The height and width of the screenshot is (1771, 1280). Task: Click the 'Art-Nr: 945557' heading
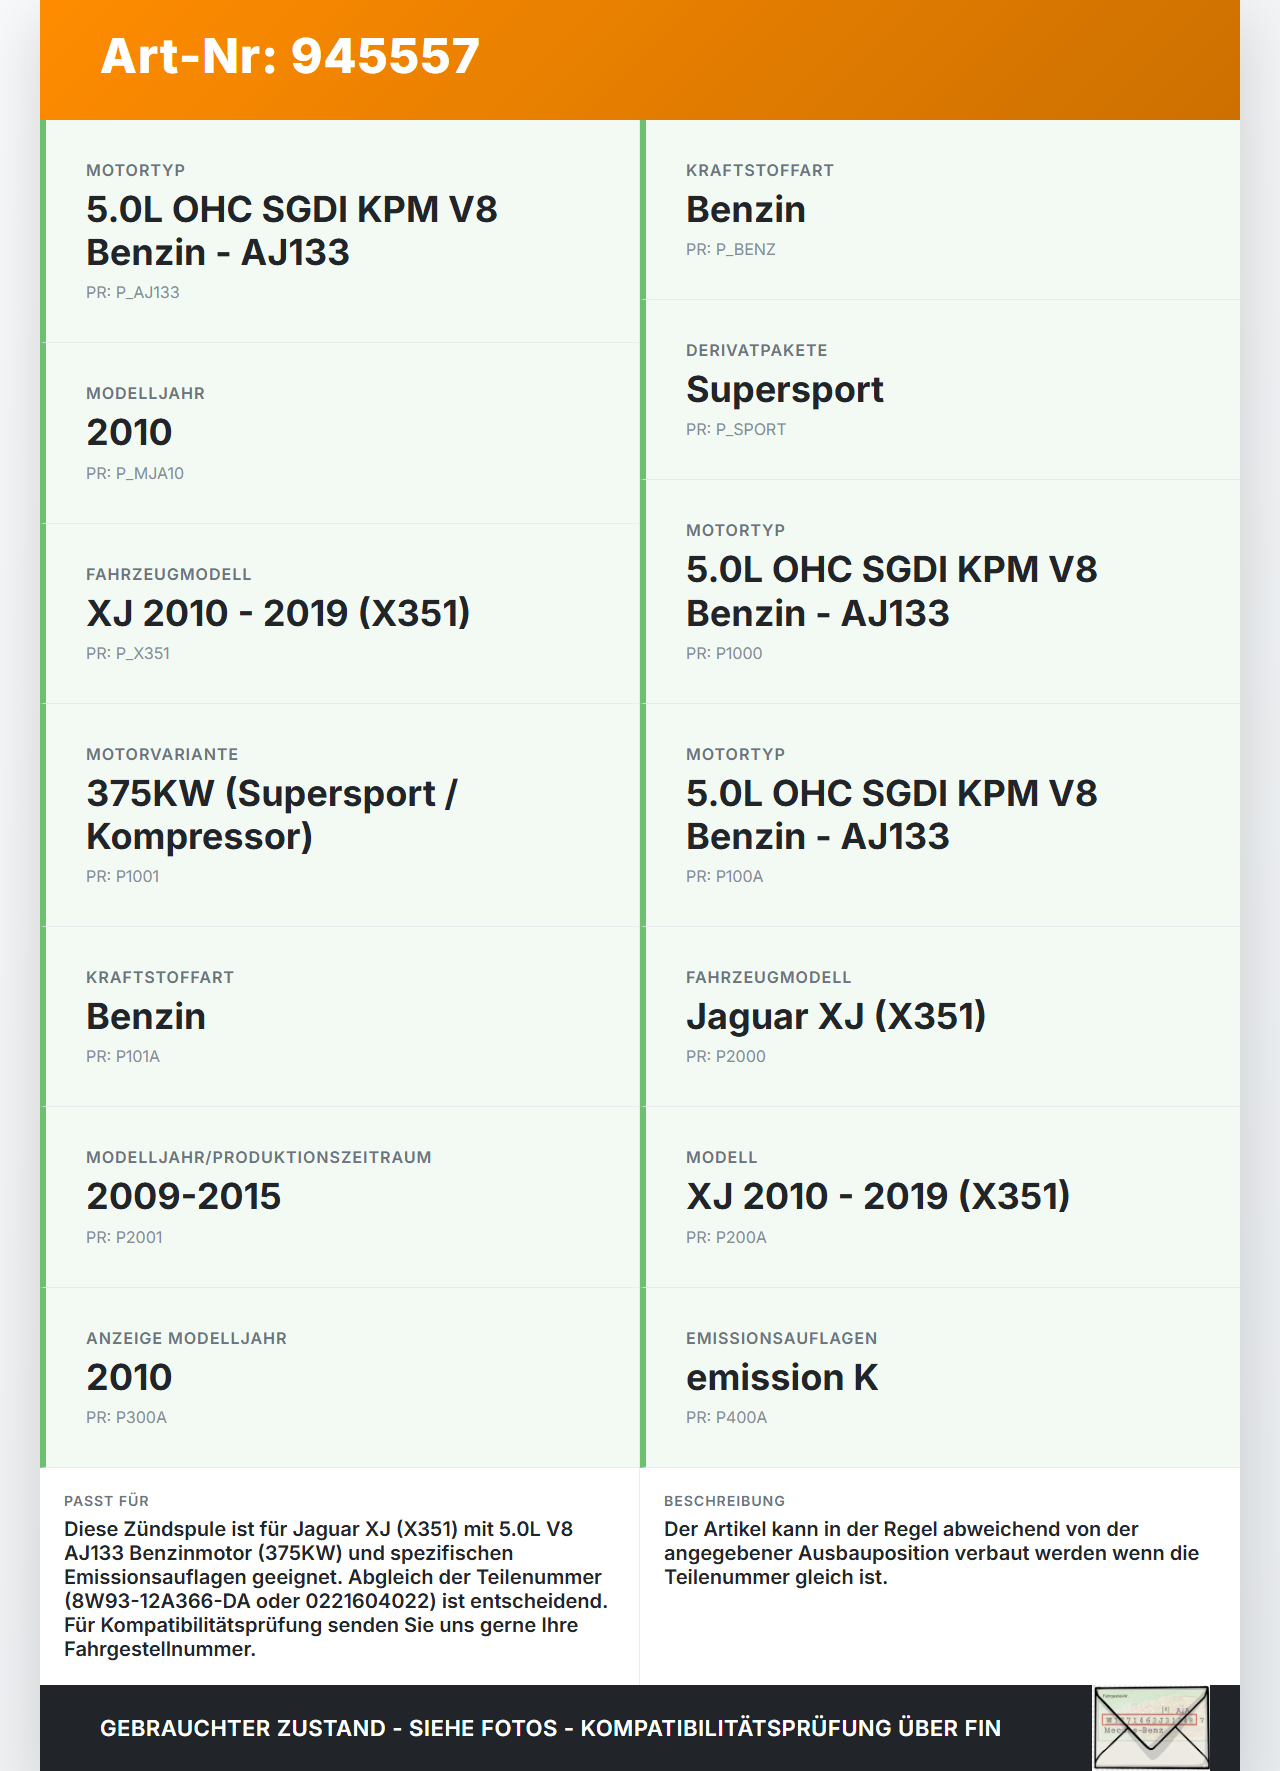290,56
